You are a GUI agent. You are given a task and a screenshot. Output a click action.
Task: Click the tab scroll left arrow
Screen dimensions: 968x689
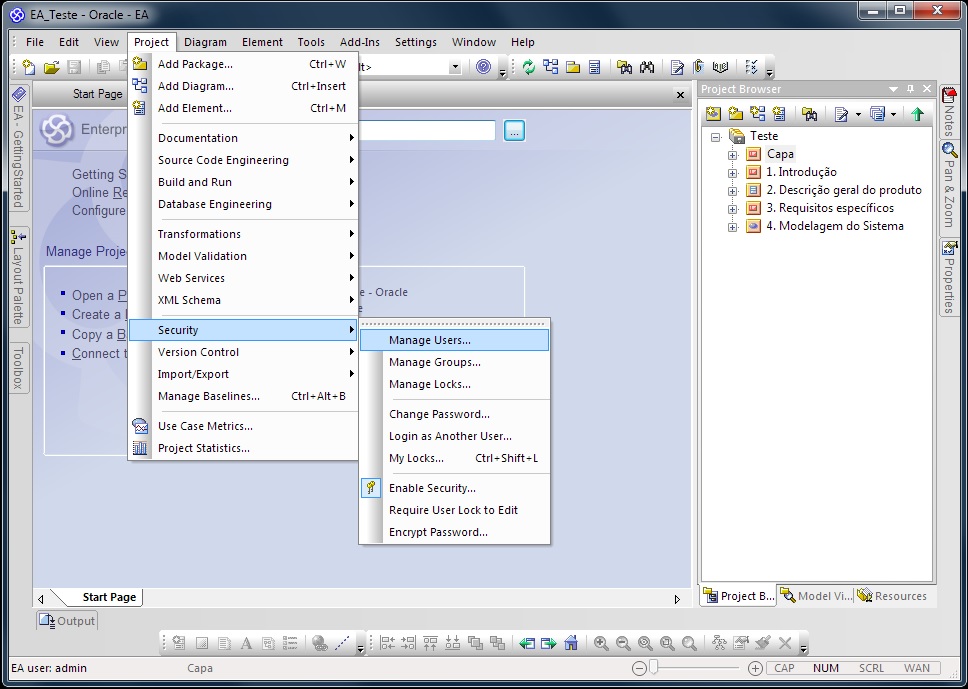pyautogui.click(x=41, y=598)
